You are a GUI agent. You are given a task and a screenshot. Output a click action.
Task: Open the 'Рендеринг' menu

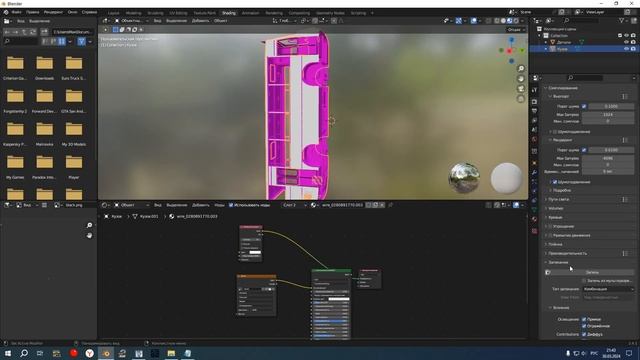tap(53, 12)
